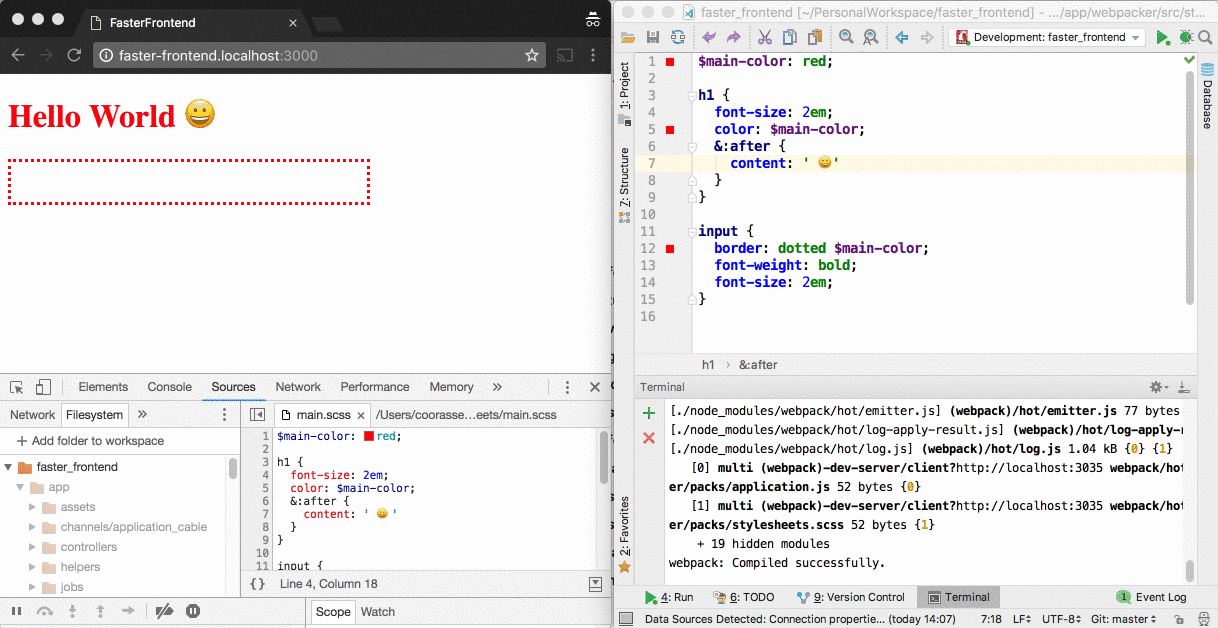Viewport: 1218px width, 628px height.
Task: Reload the FasterFrontend page in Chrome
Action: 73,55
